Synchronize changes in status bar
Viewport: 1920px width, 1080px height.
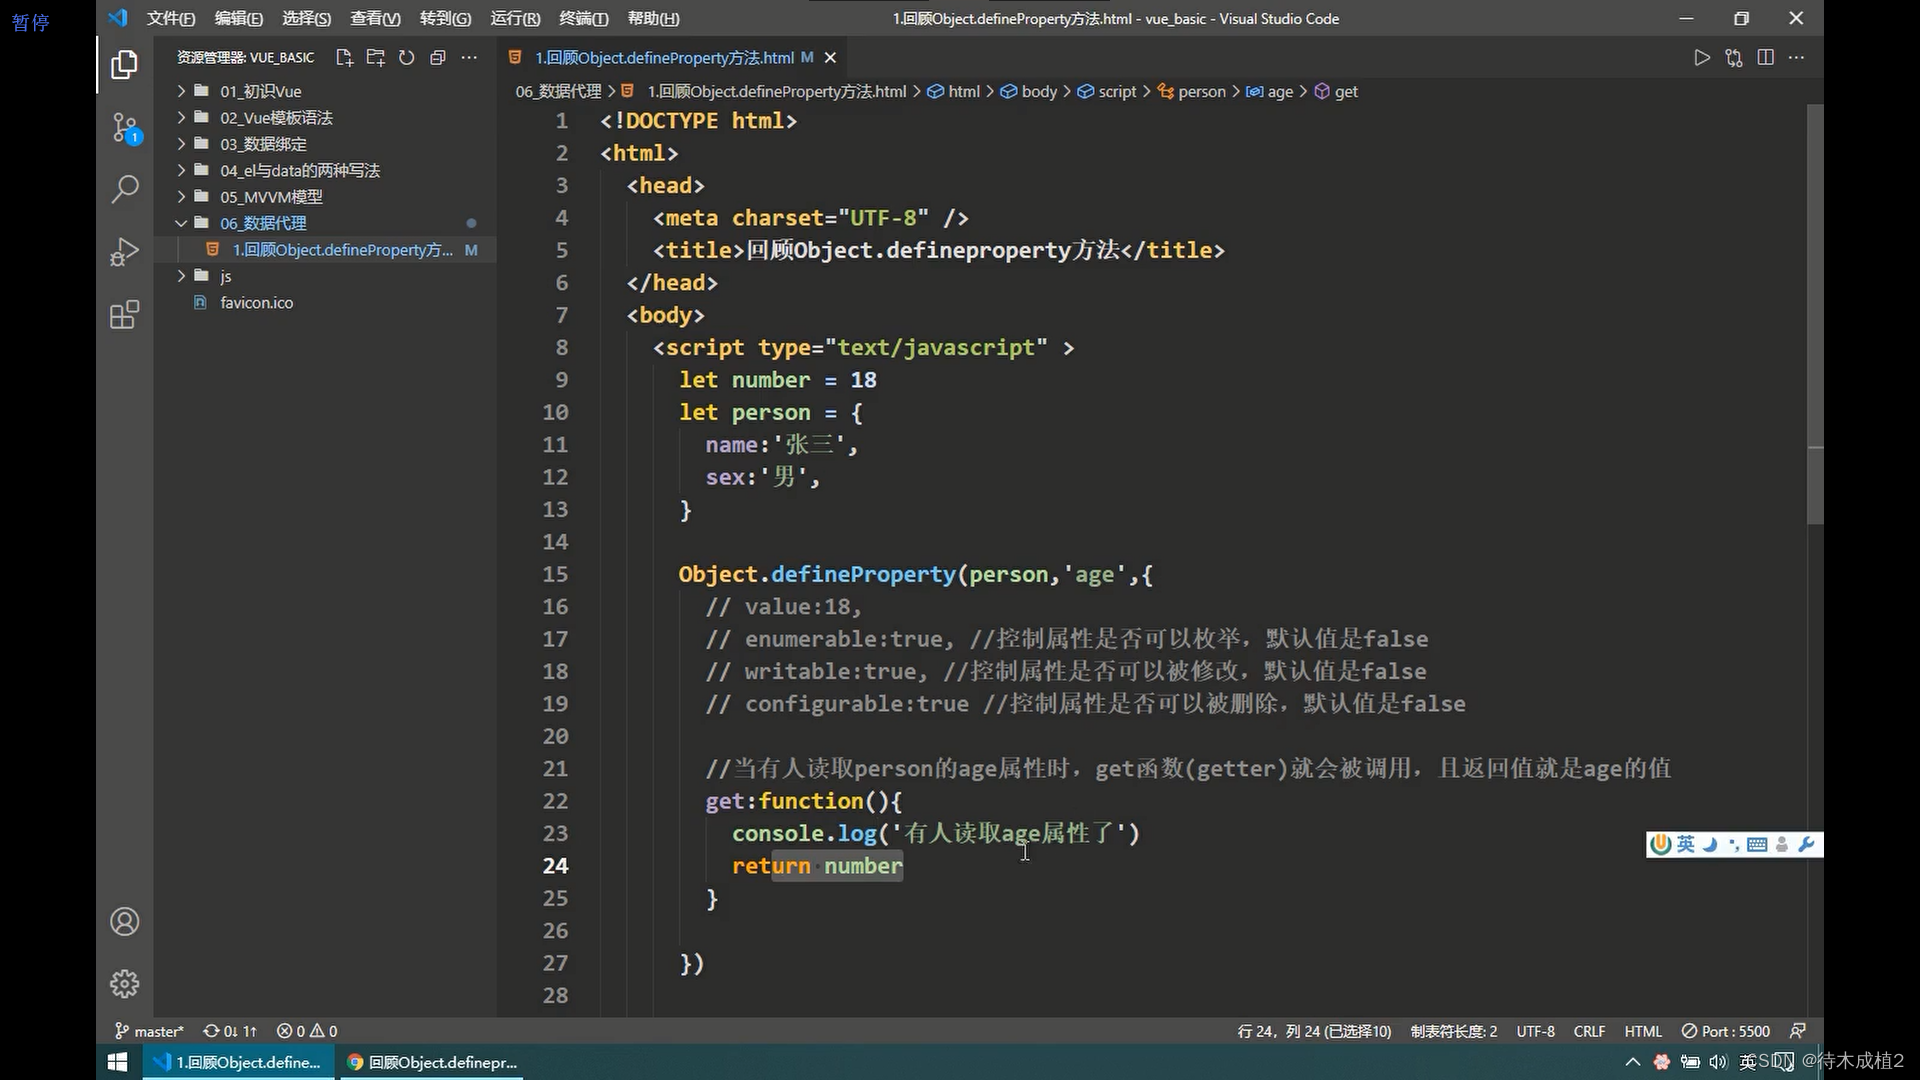coord(230,1031)
